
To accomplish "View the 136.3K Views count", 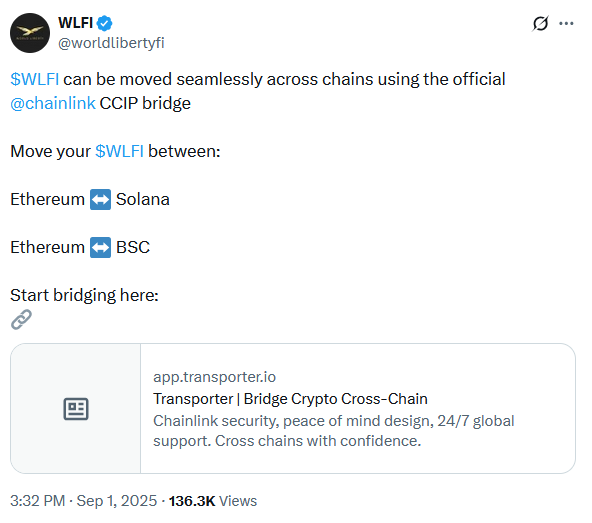I will pyautogui.click(x=213, y=501).
